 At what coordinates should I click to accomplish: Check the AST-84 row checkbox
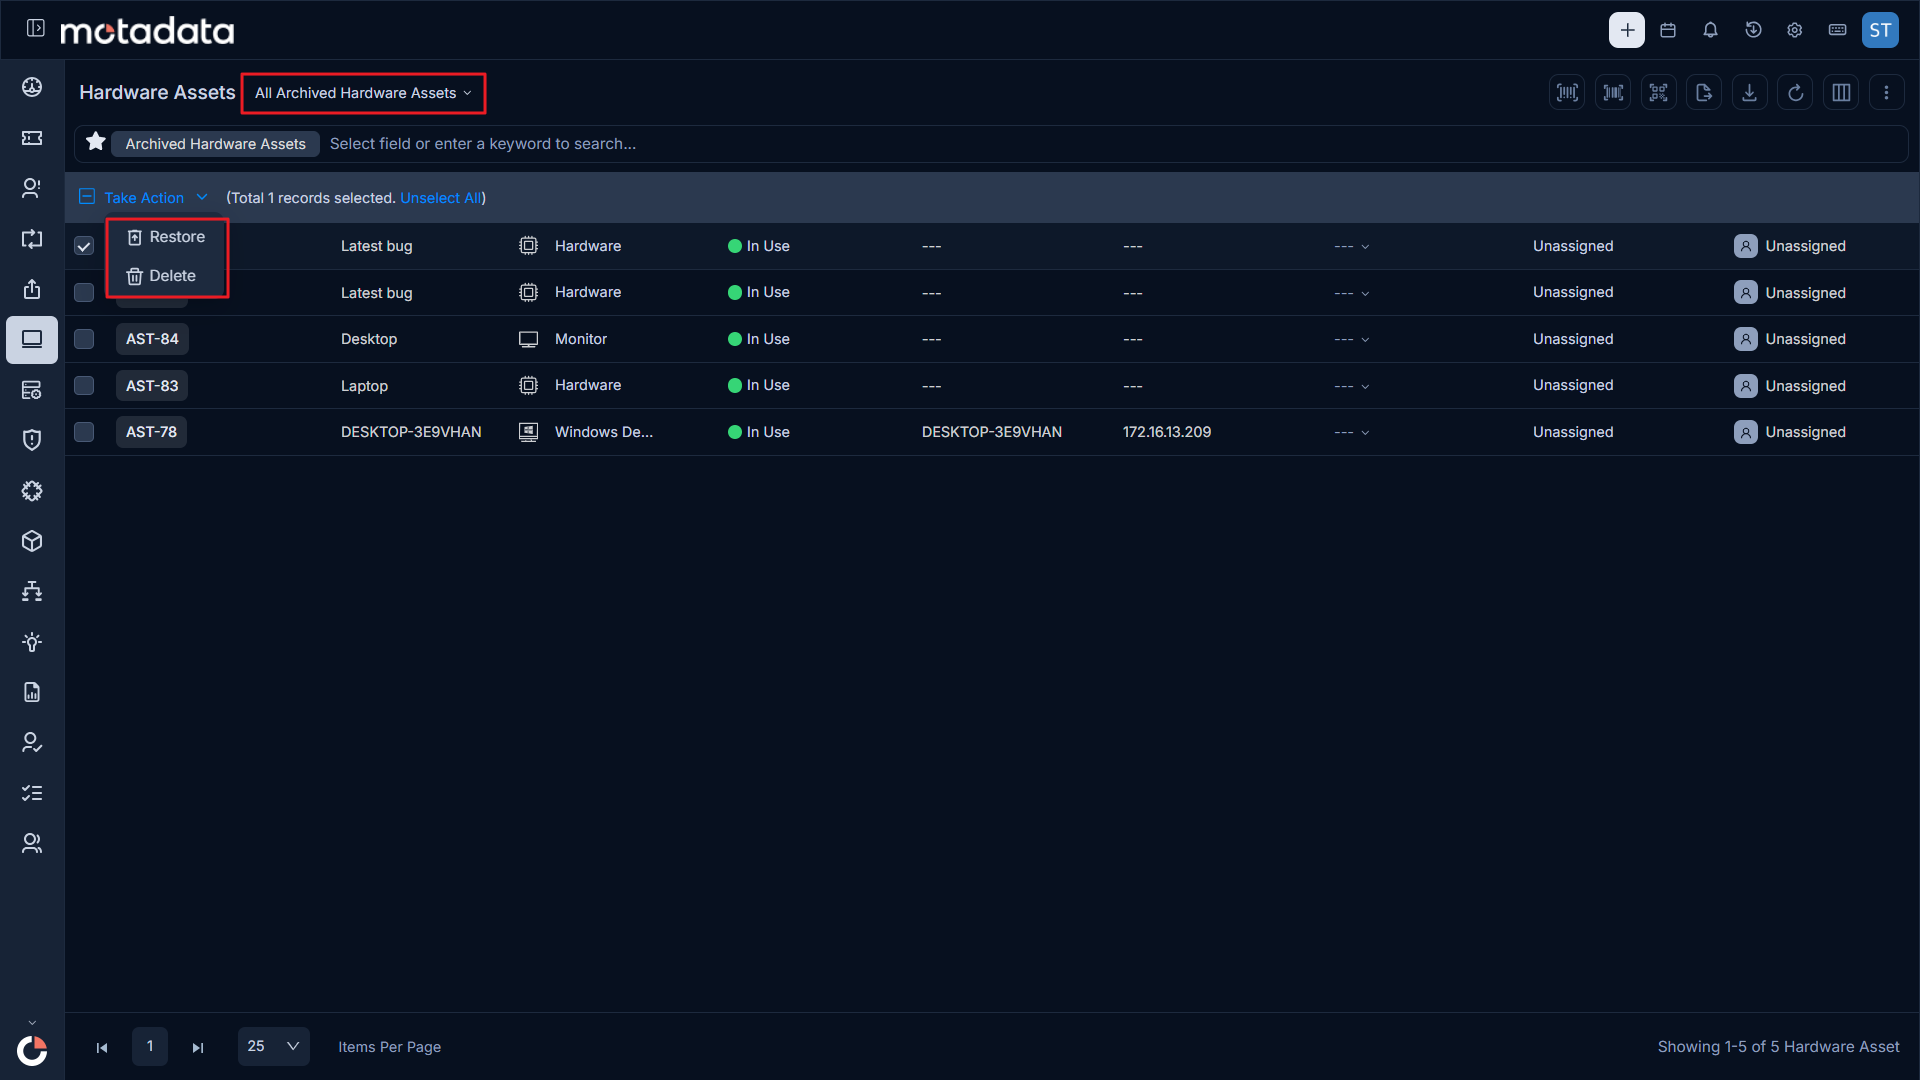84,339
